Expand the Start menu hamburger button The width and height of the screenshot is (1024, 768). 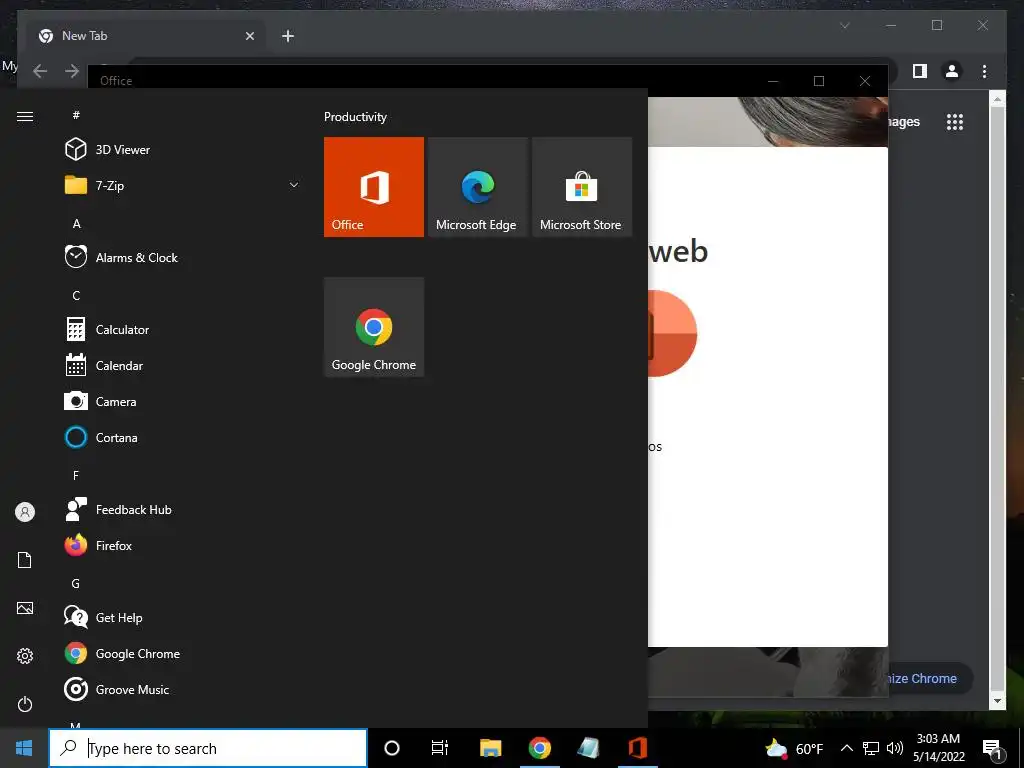(x=25, y=116)
